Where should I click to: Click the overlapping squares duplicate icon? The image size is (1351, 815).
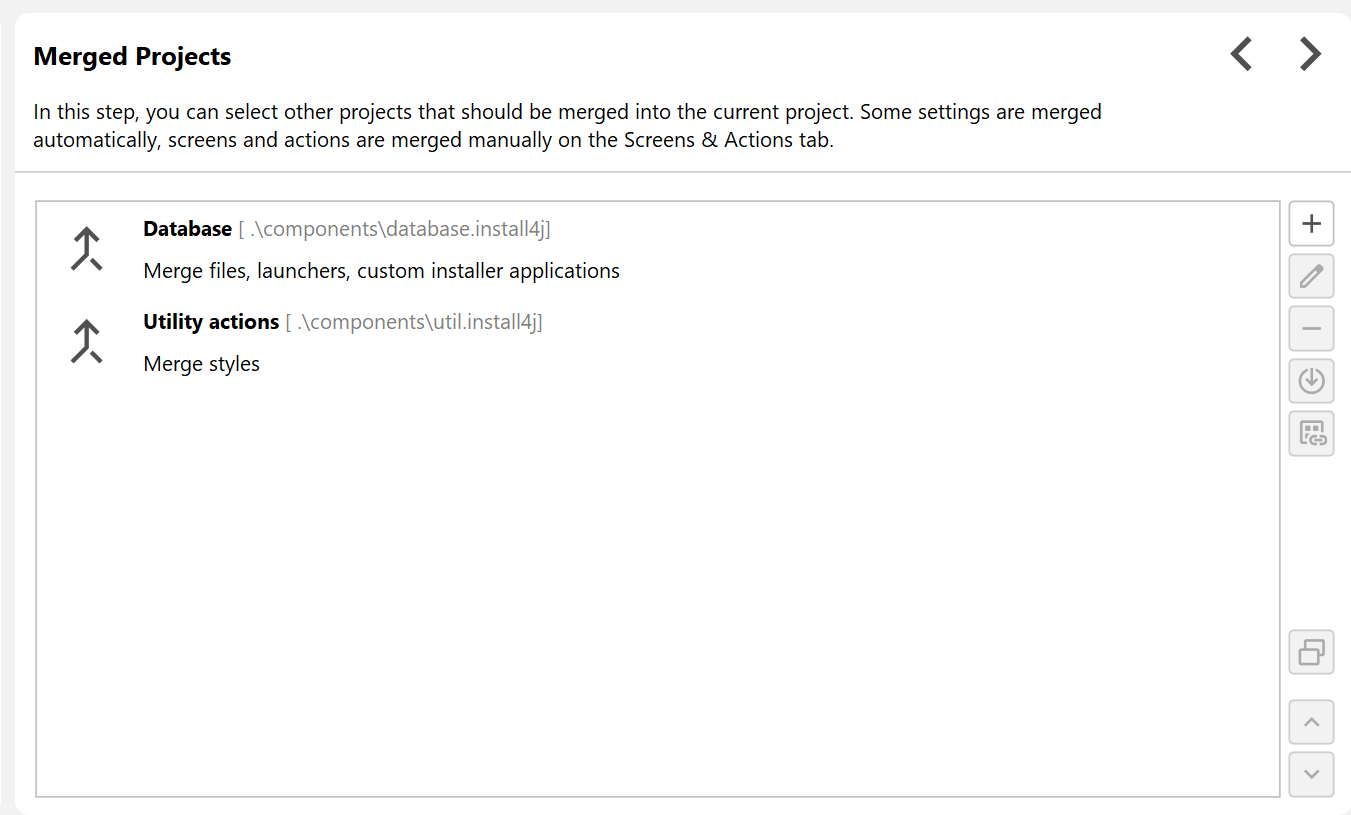point(1311,652)
